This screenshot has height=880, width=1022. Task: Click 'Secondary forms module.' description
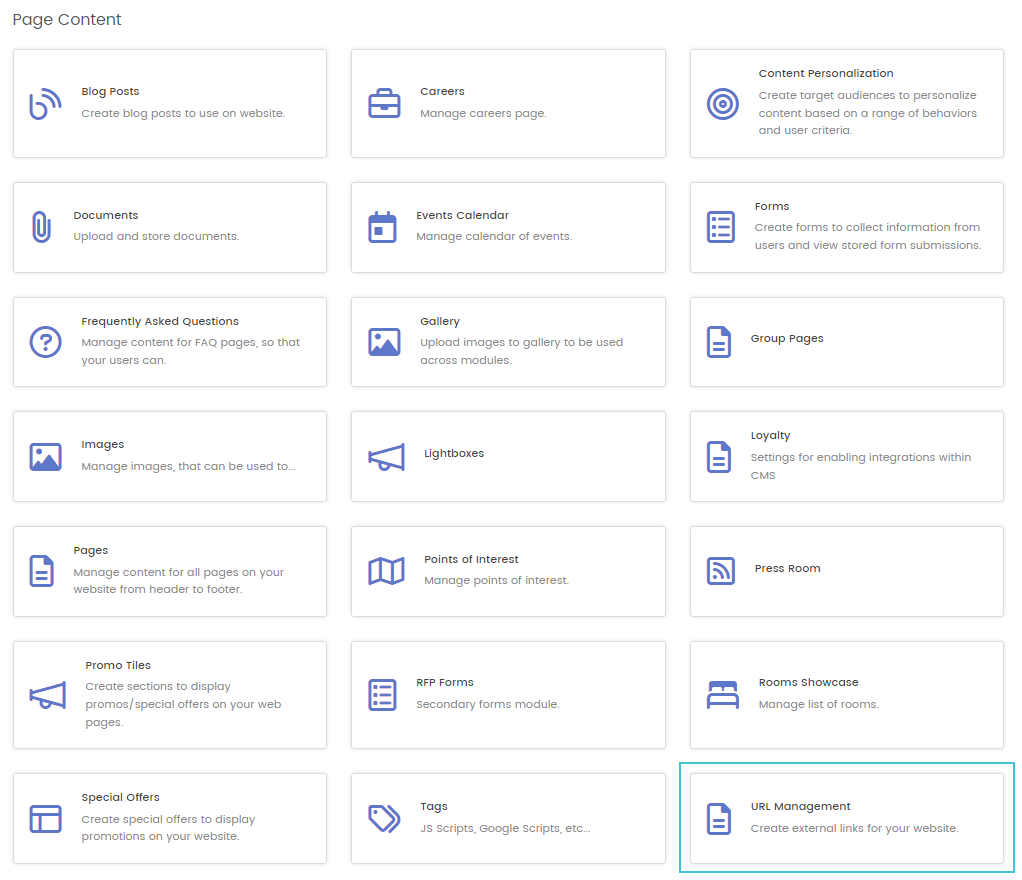(488, 704)
